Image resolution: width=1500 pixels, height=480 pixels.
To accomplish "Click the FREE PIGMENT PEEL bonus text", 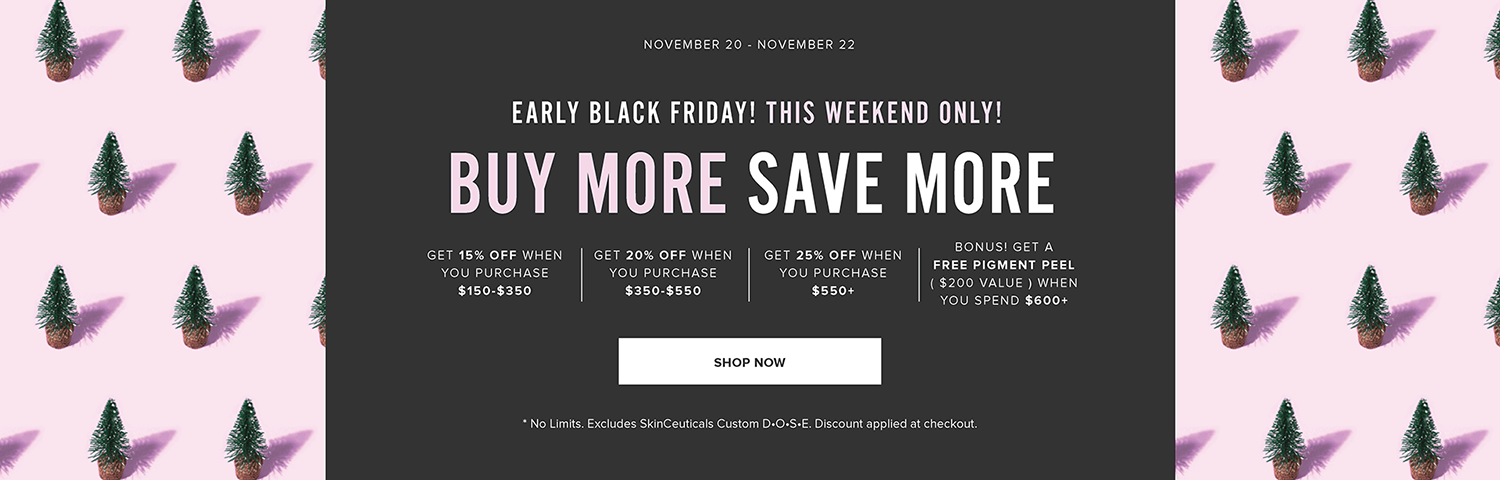I will point(1004,265).
